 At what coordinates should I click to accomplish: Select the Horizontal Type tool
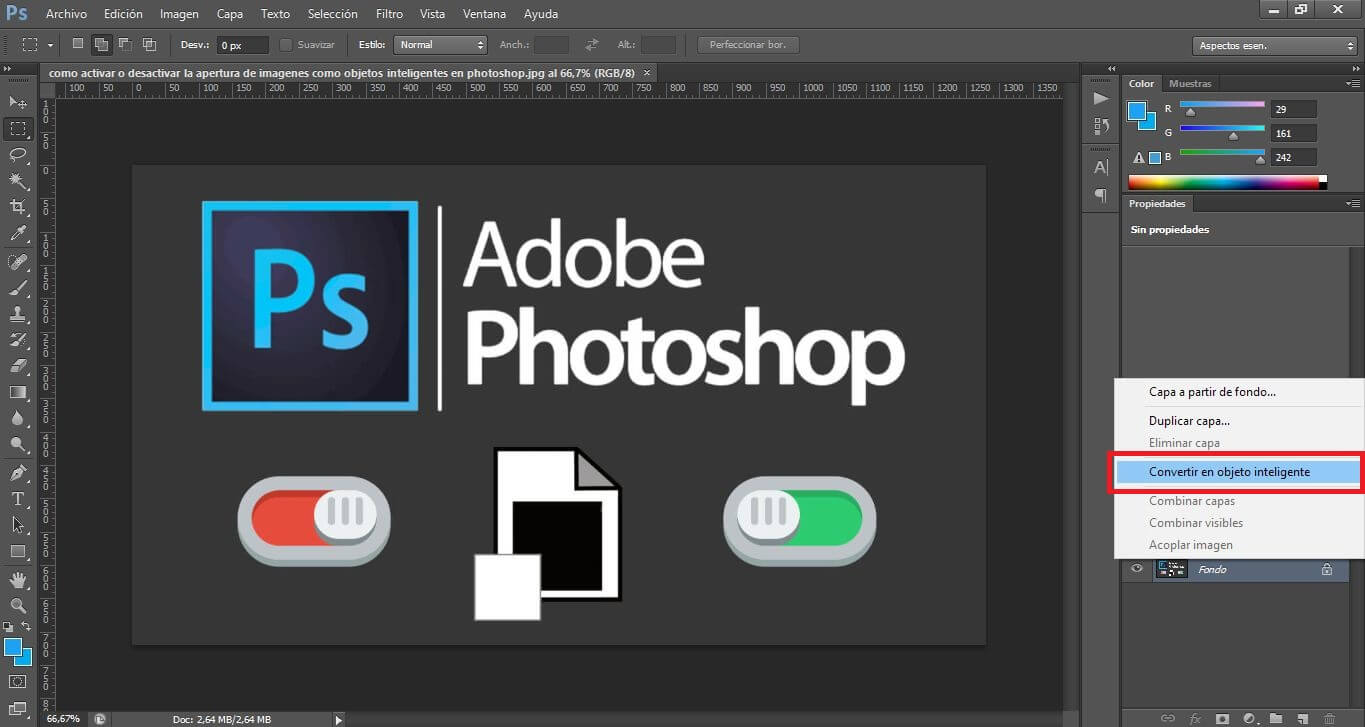click(18, 499)
